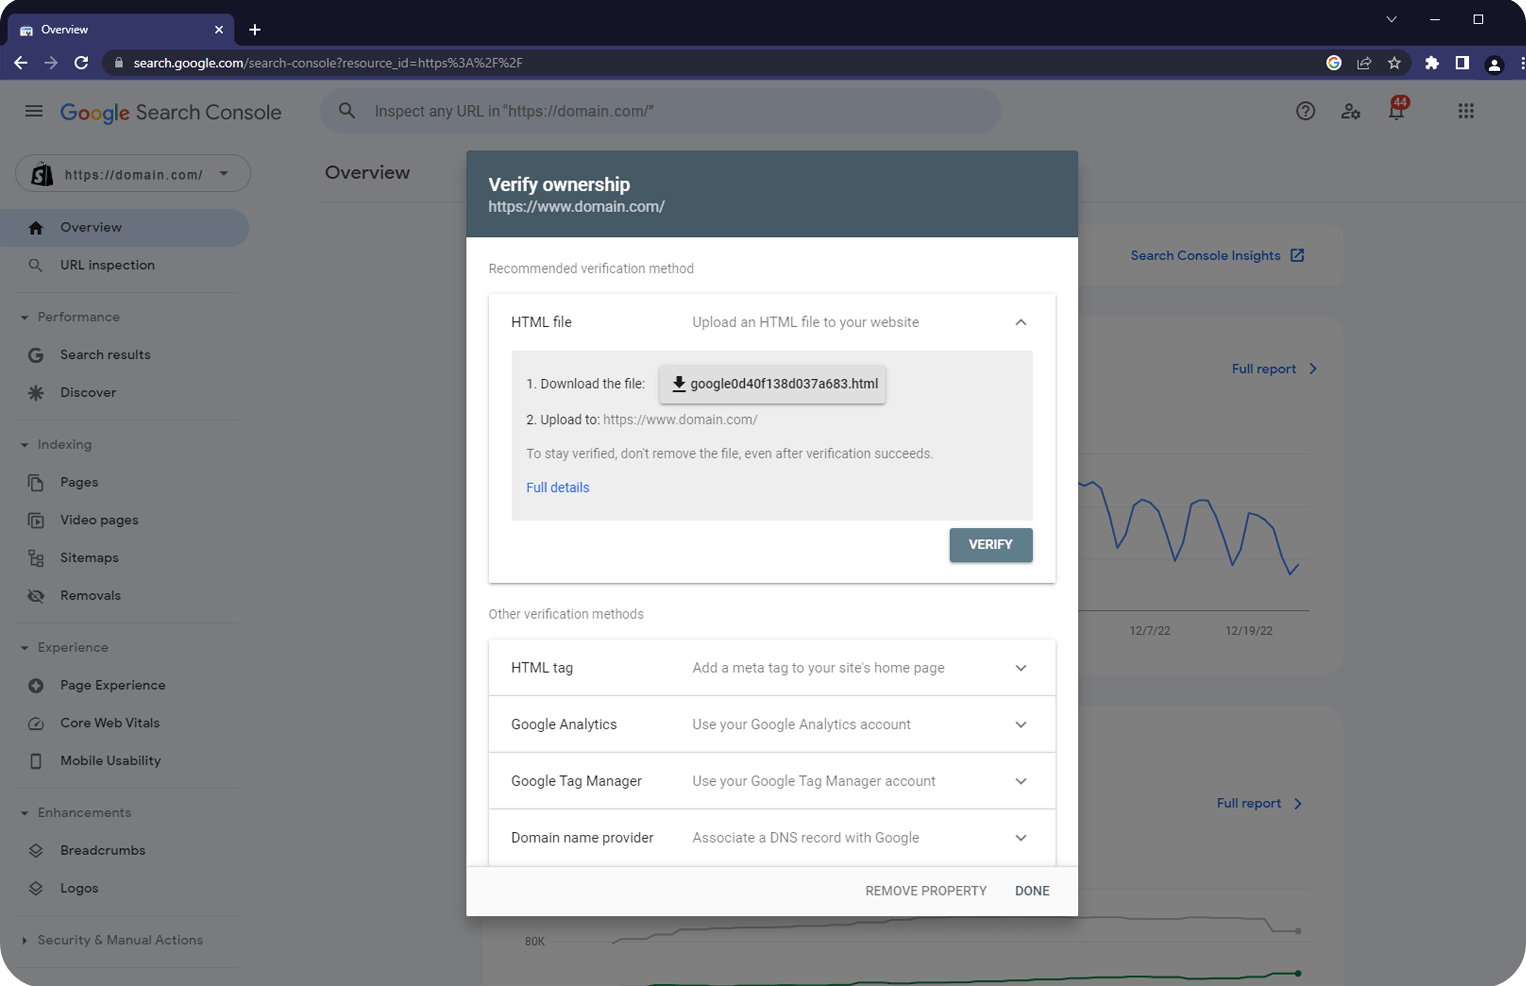Open the browser profile avatar
Screen dimensions: 1526x986
pos(1494,64)
